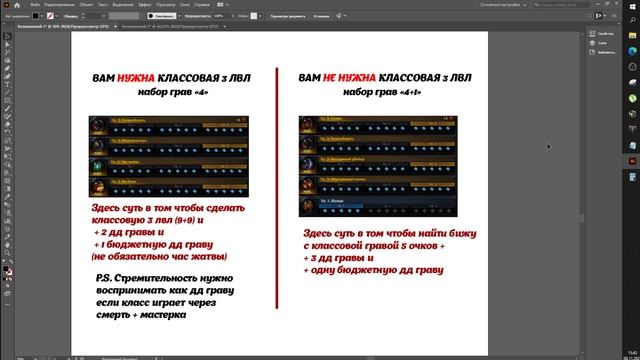Click the Установки button
The image size is (640, 360).
point(321,16)
